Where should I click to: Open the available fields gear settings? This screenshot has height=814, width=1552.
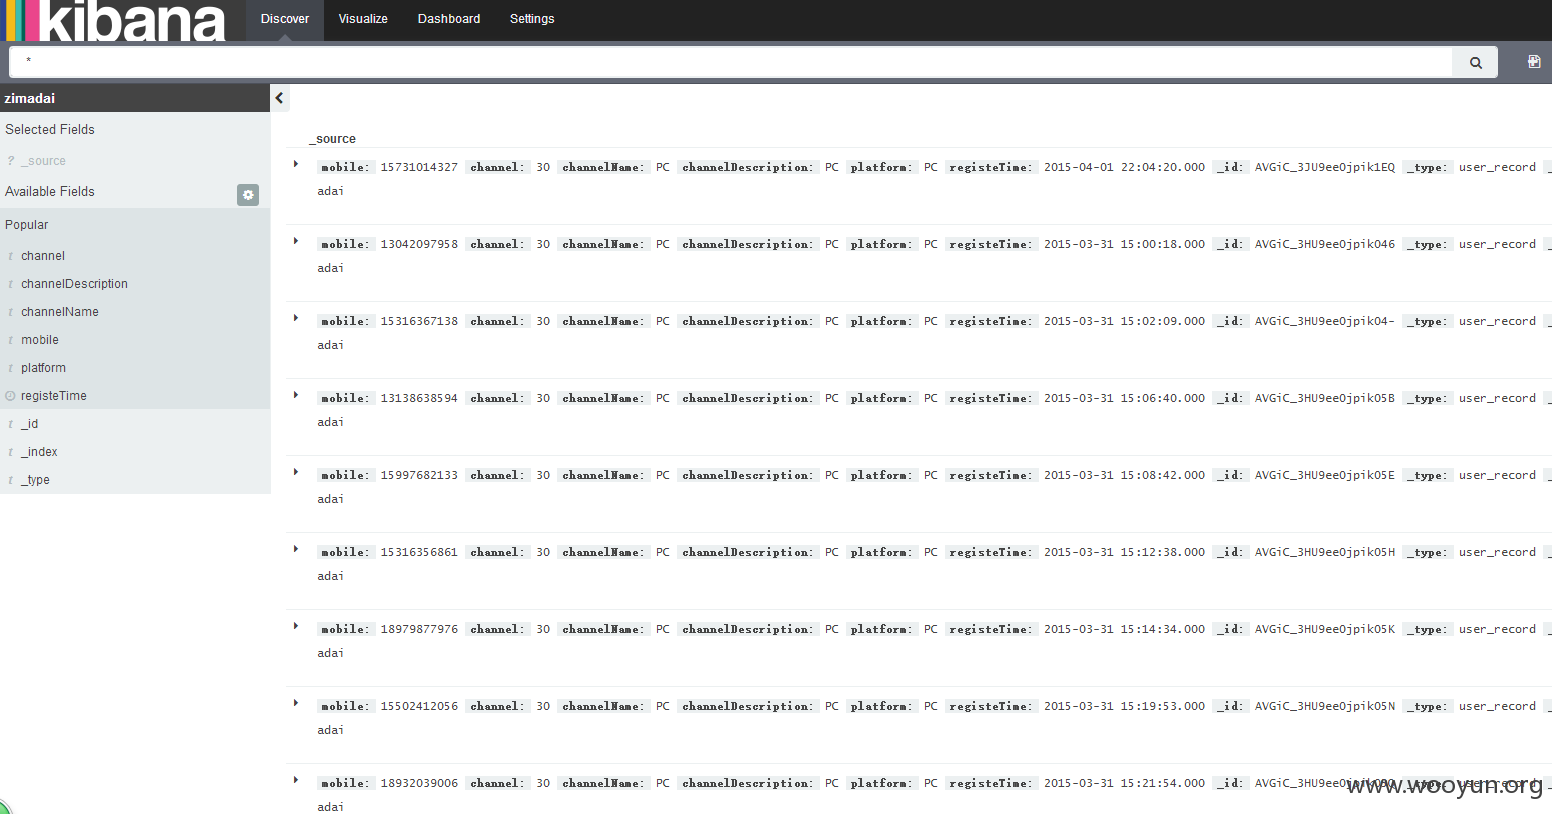248,195
